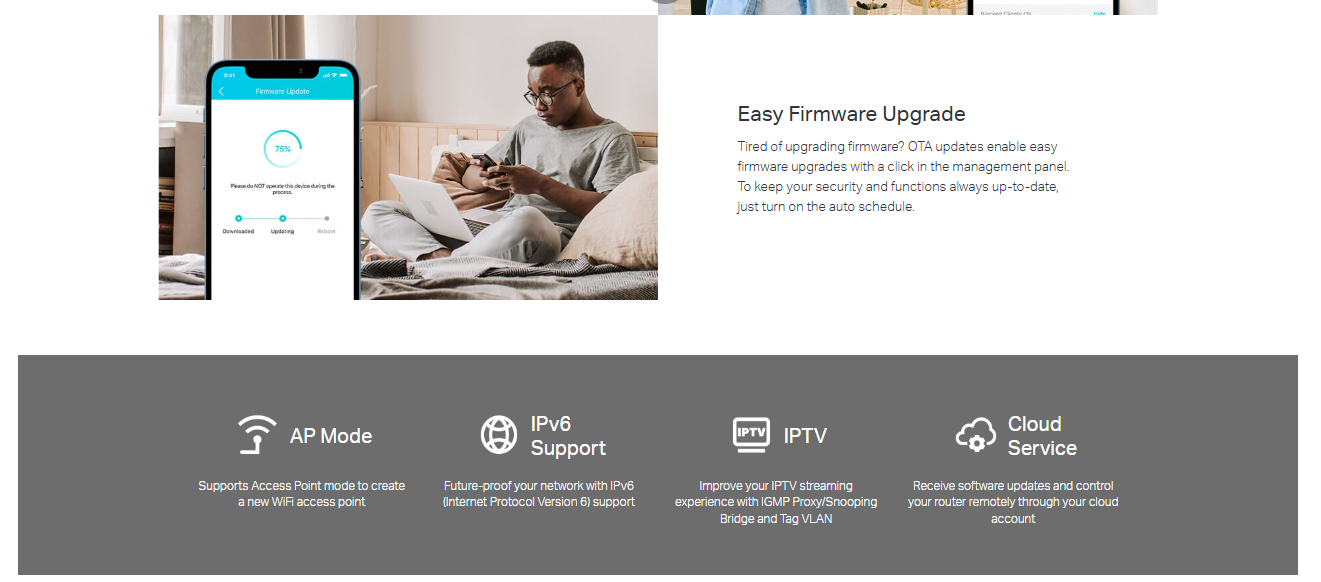1321x582 pixels.
Task: Click the Cloud Service gear-cloud icon
Action: tap(976, 435)
